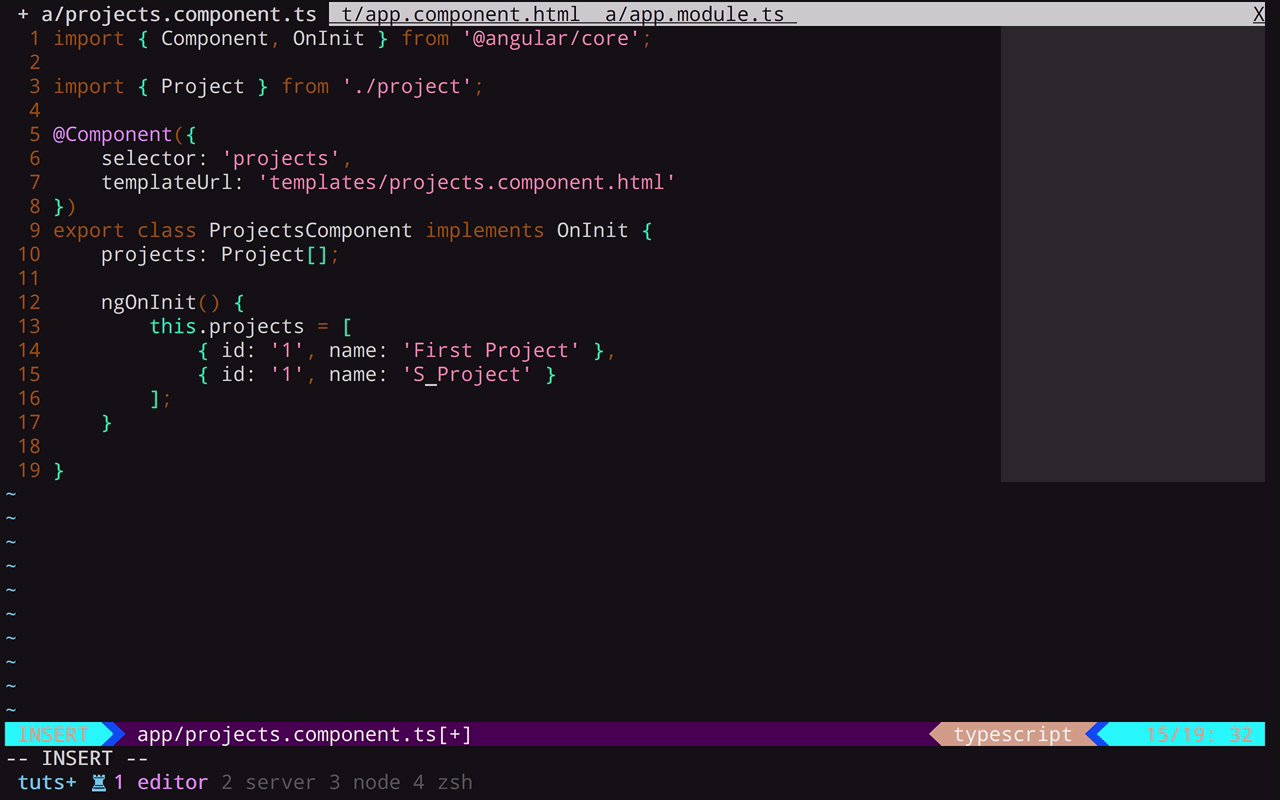The height and width of the screenshot is (800, 1280).
Task: Switch to tmux window '2 server'
Action: pyautogui.click(x=268, y=782)
